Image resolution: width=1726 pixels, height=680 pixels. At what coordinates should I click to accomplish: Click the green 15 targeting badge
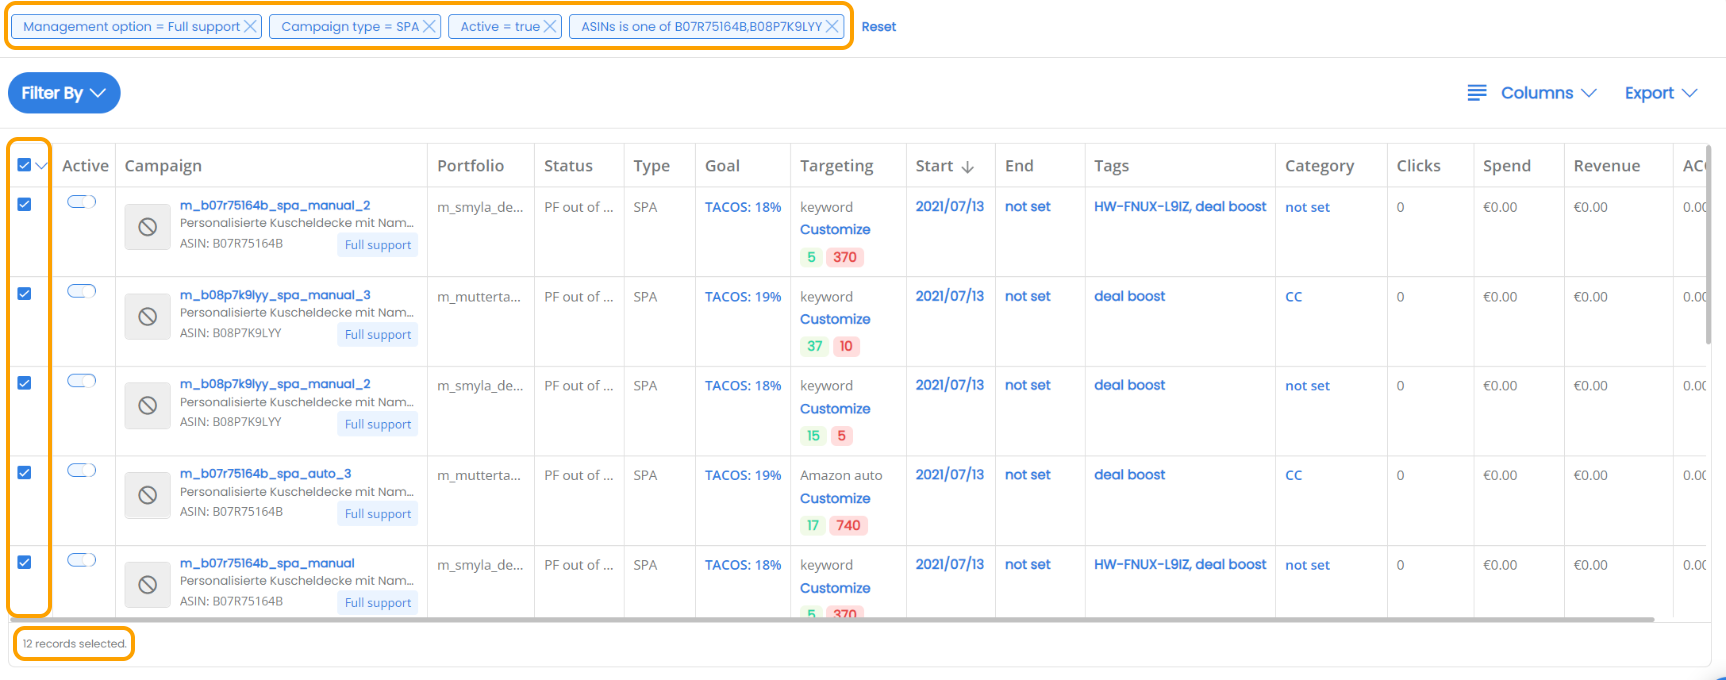pos(813,436)
